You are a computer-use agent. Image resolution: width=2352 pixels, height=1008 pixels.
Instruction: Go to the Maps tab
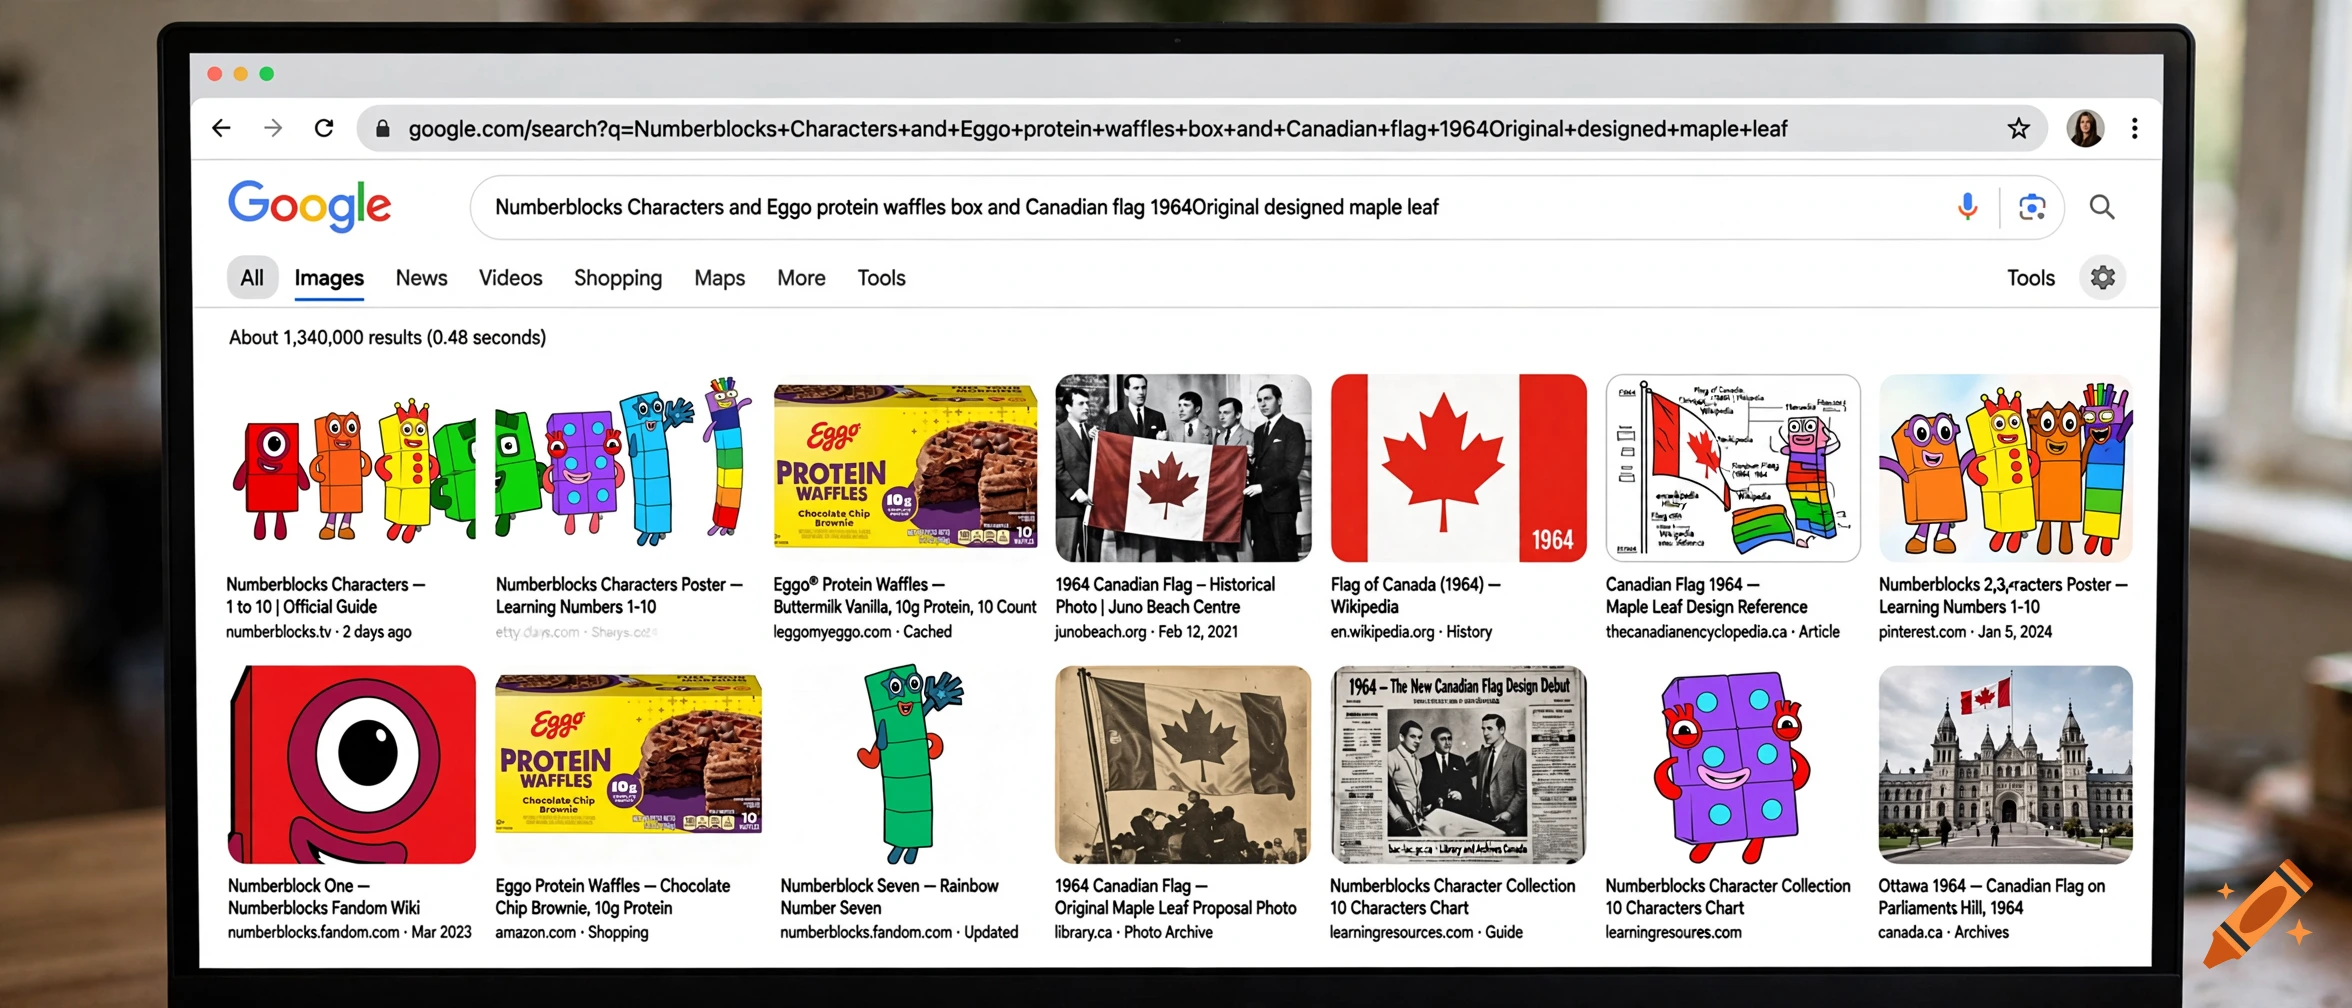720,278
